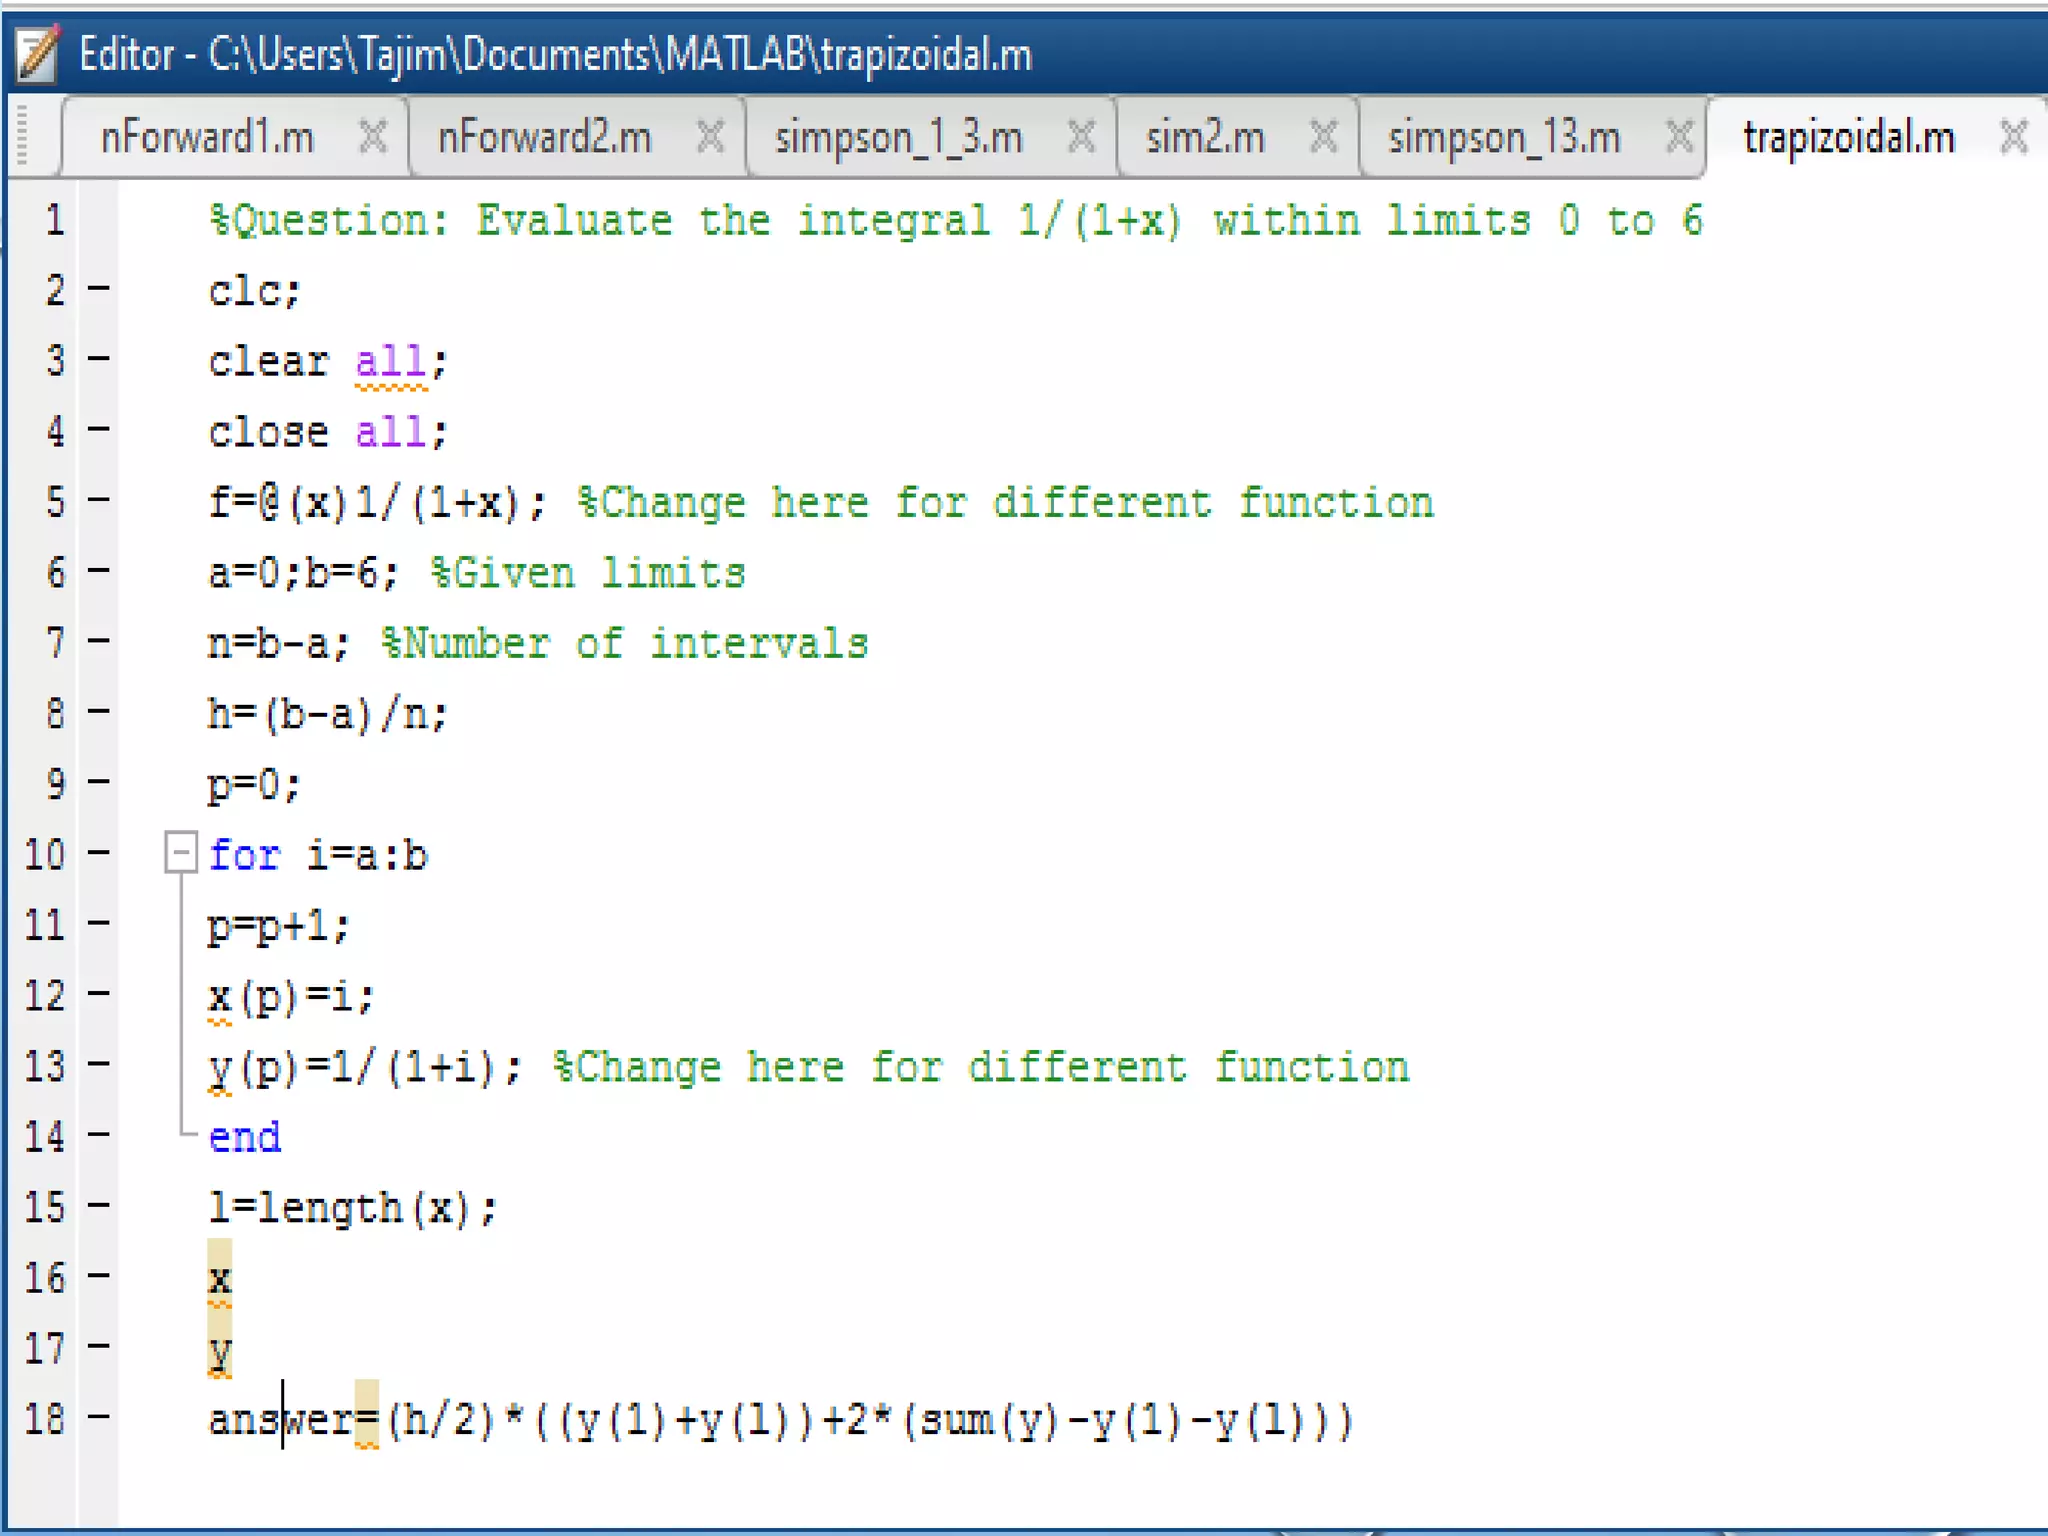The height and width of the screenshot is (1536, 2048).
Task: Set breakpoint dash on line 18
Action: (x=98, y=1415)
